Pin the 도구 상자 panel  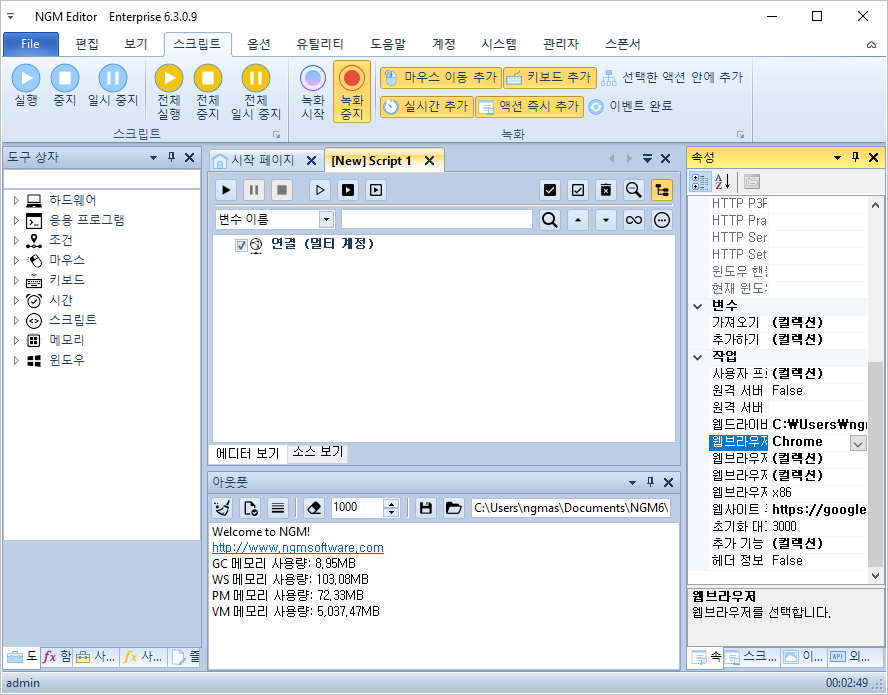pos(172,157)
